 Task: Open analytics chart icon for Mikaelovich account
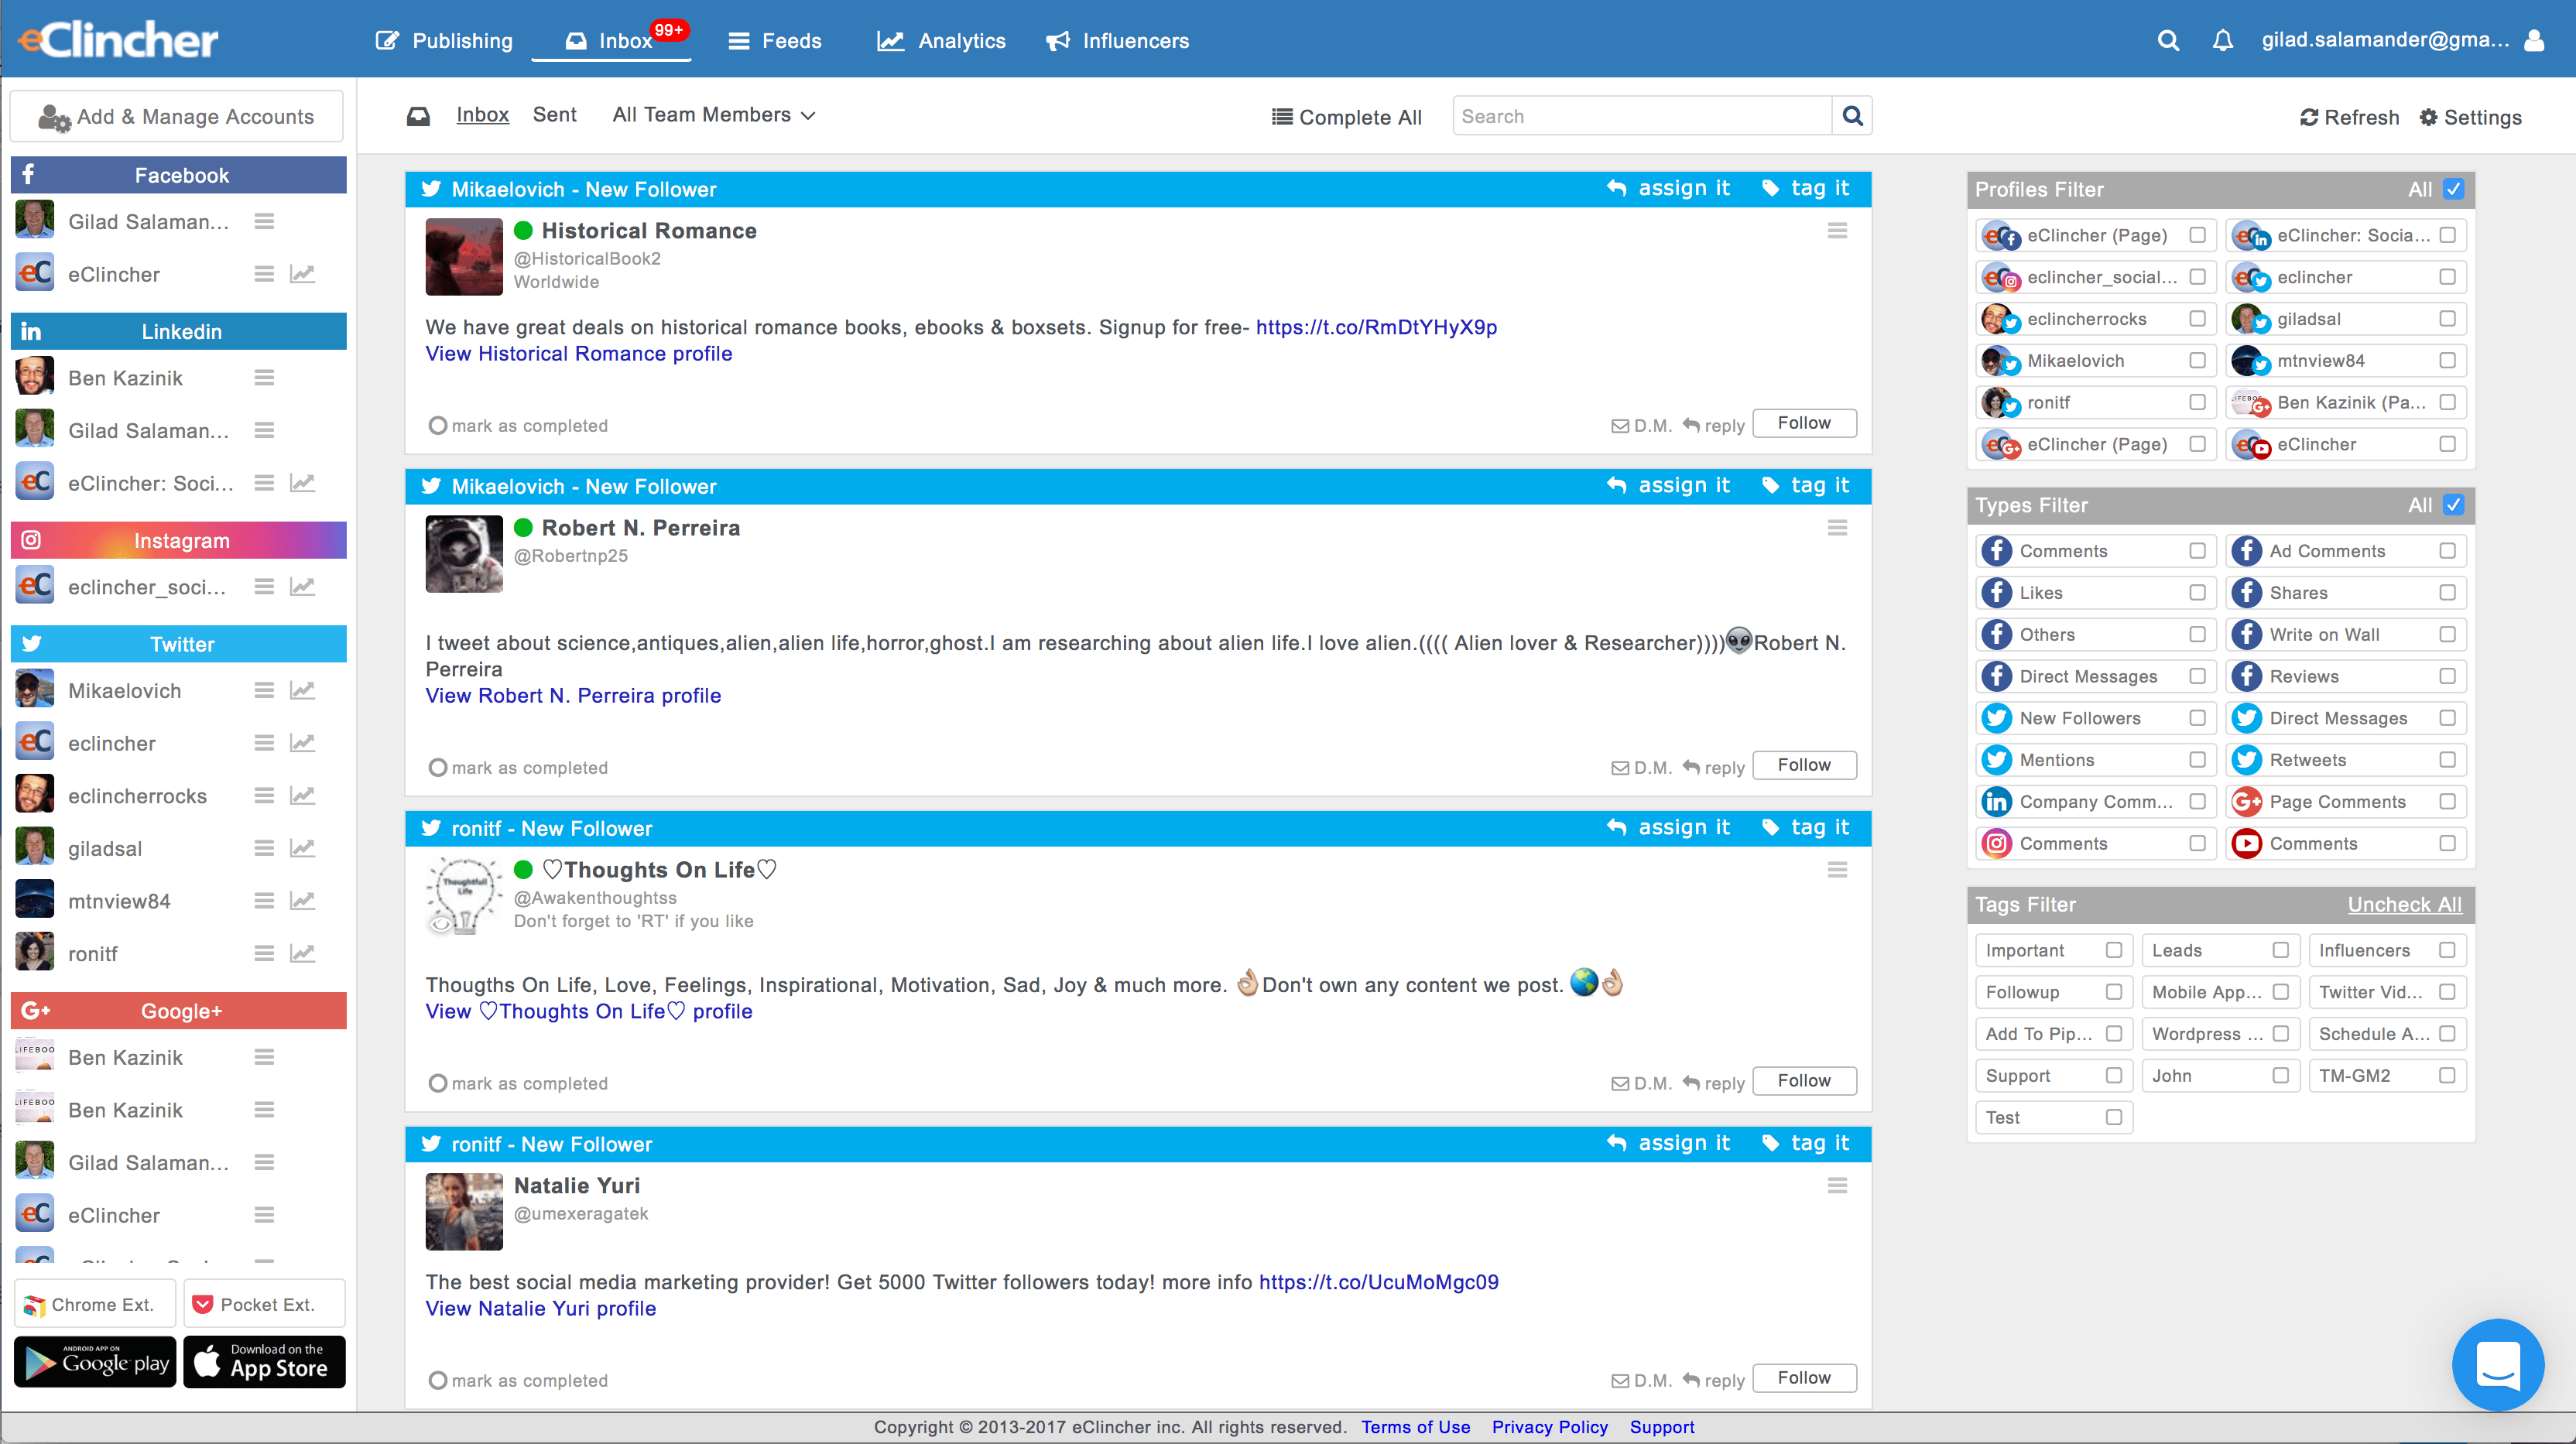point(302,690)
